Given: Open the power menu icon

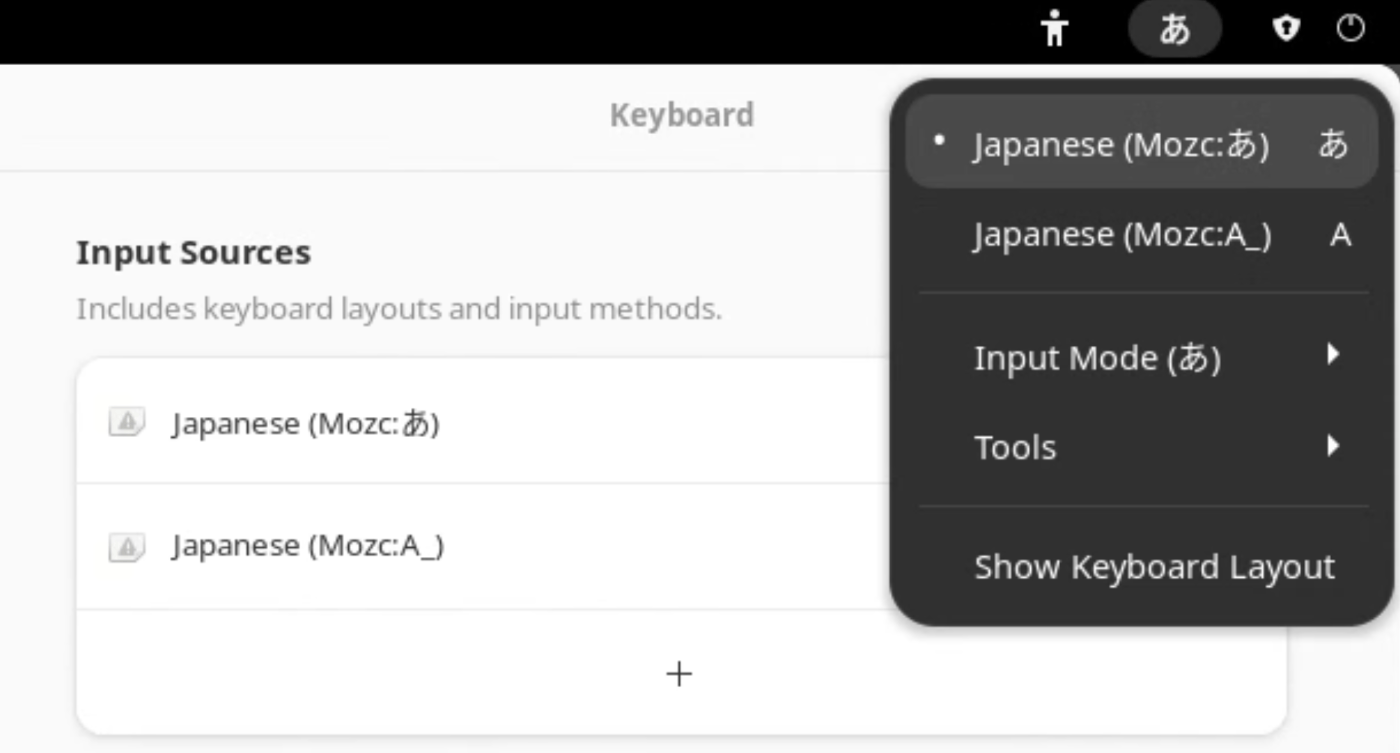Looking at the screenshot, I should [x=1350, y=29].
